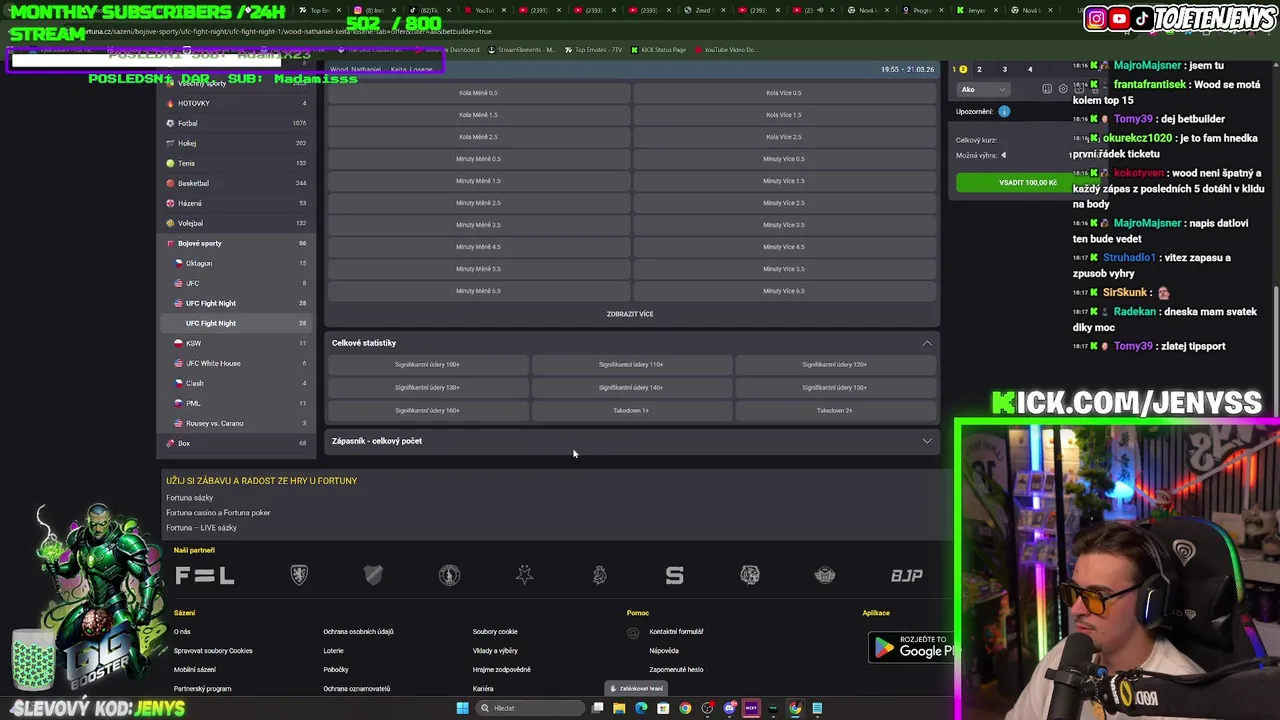Screen dimensions: 1280x720
Task: Select ticket tab 1
Action: [x=960, y=69]
